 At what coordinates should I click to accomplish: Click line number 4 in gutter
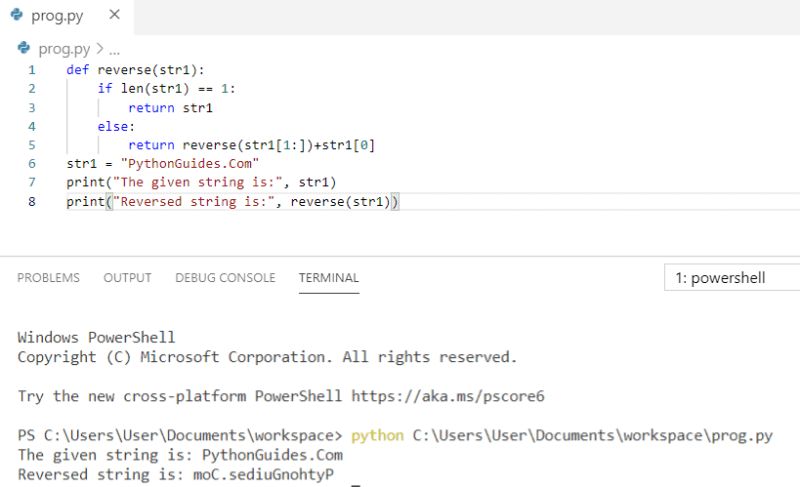[32, 126]
